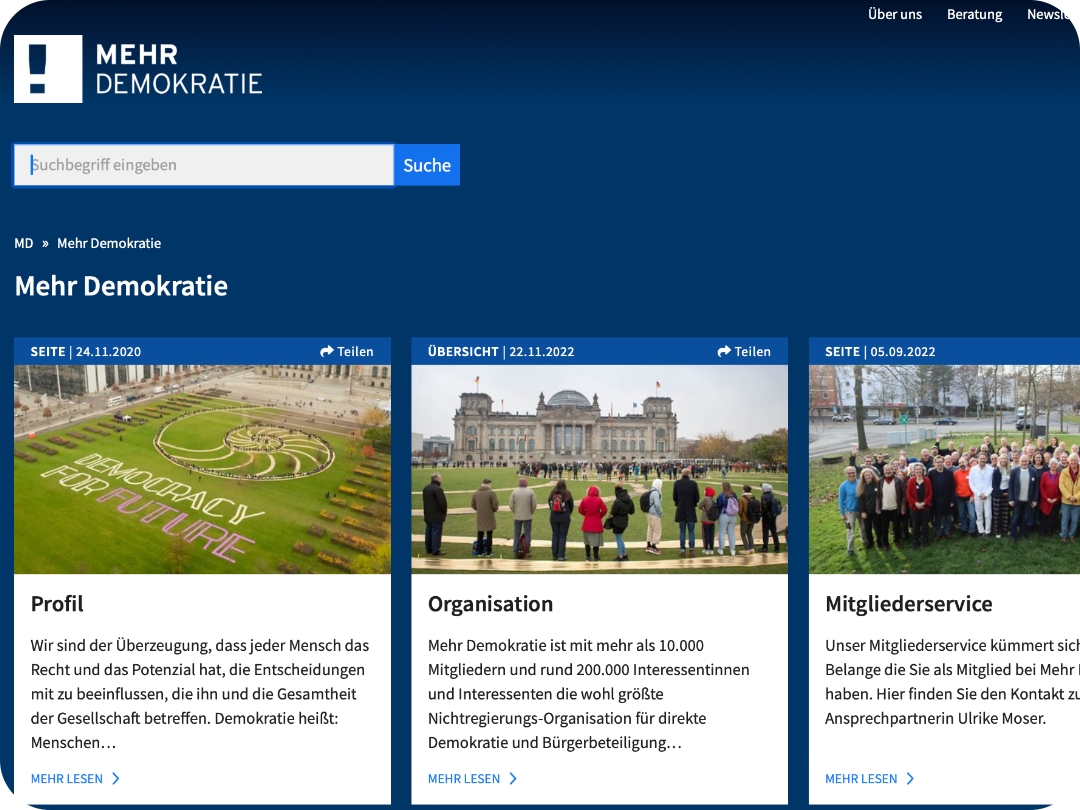Click the share arrow icon on Profil card
Image resolution: width=1080 pixels, height=810 pixels.
[x=326, y=351]
